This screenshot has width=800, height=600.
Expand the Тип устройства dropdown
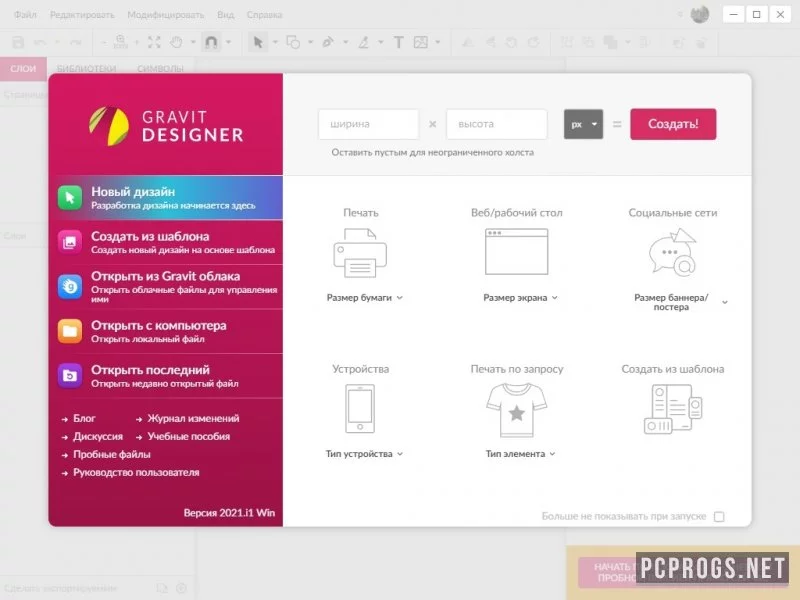364,454
